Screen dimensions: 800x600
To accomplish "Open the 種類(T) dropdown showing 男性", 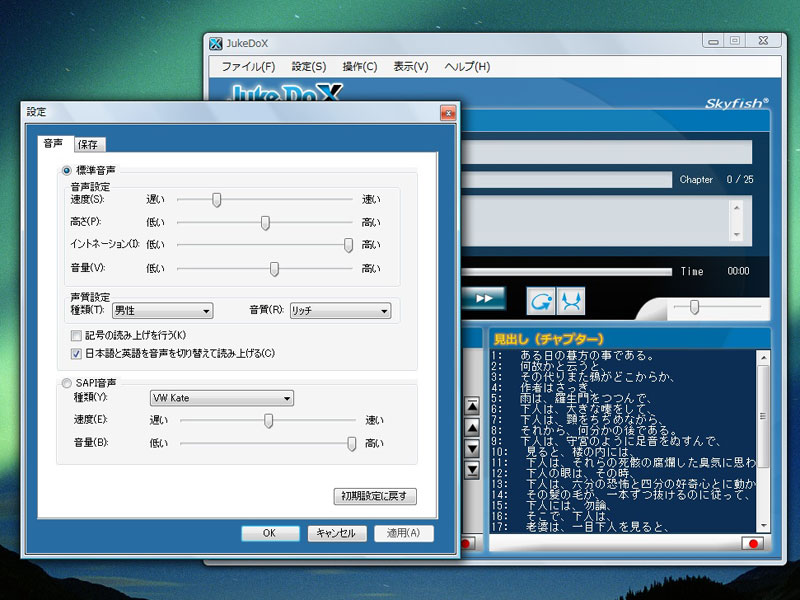I will (x=162, y=310).
